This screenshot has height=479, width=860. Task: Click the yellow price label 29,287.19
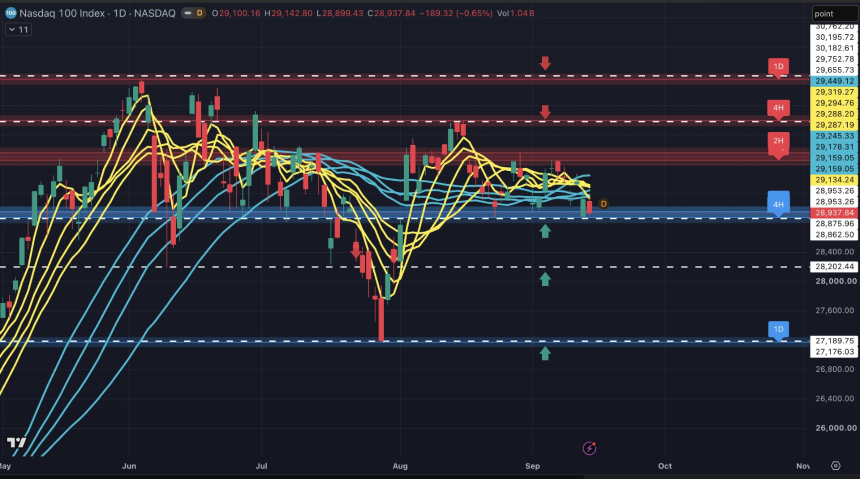click(x=834, y=125)
